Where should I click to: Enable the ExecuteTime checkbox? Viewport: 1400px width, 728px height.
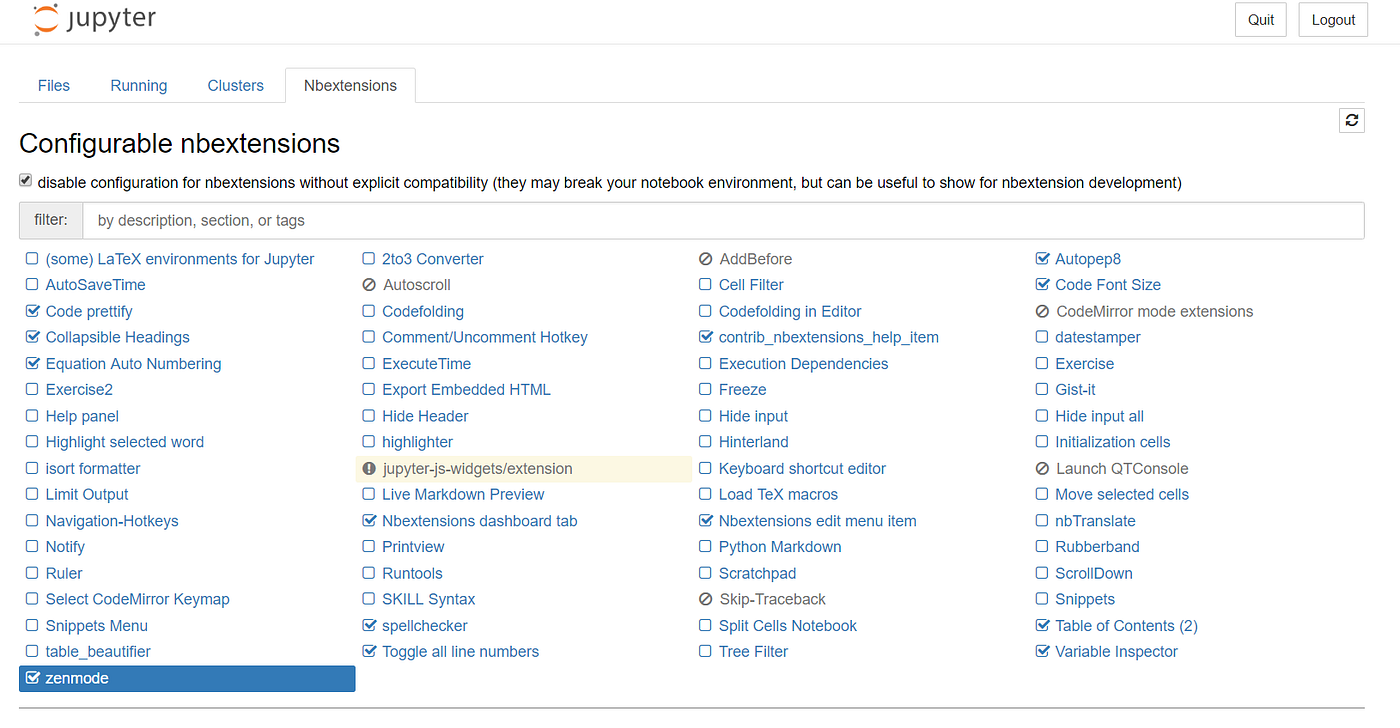[x=369, y=364]
